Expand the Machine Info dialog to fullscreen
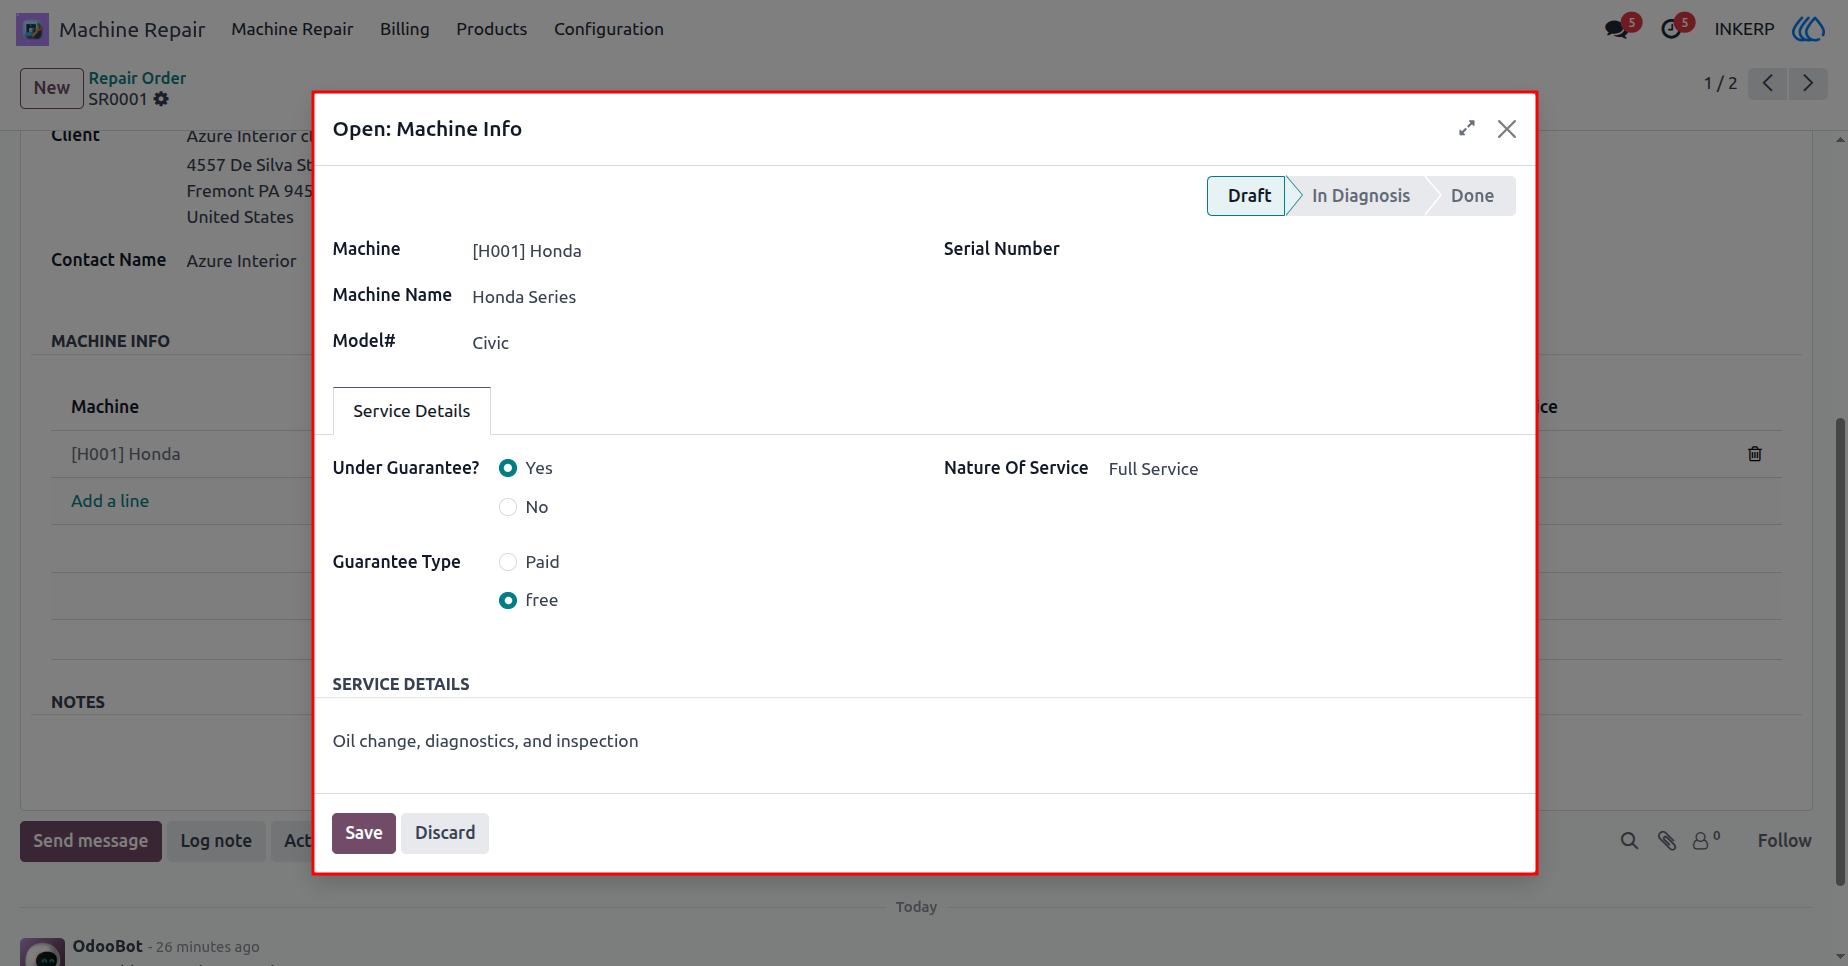Image resolution: width=1848 pixels, height=966 pixels. click(1467, 128)
